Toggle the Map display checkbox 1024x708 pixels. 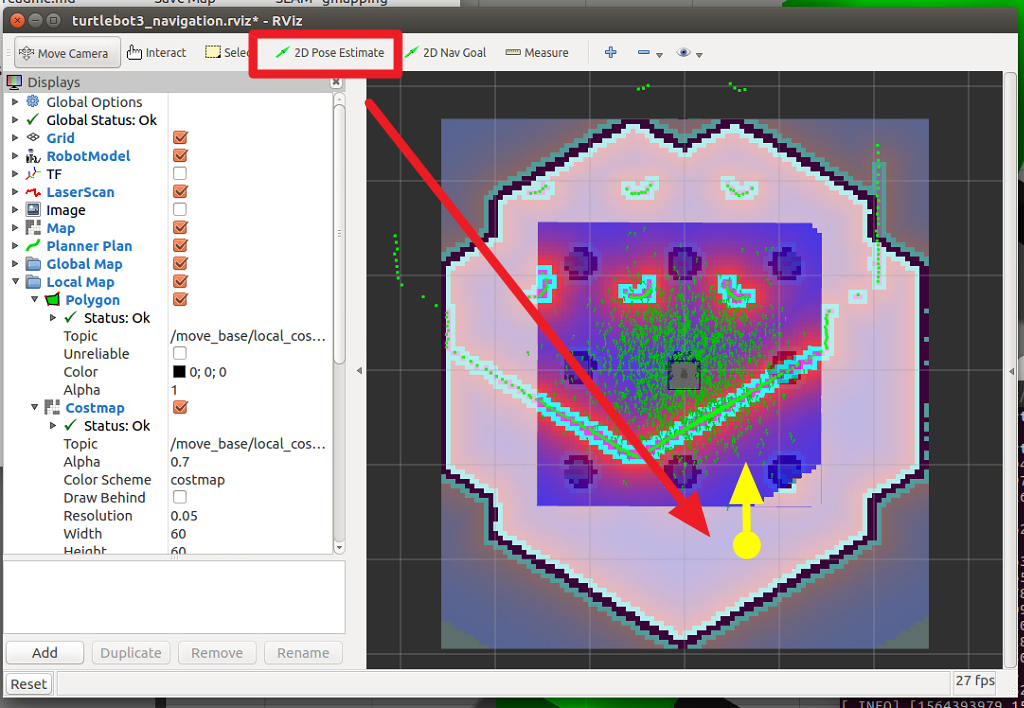[180, 227]
